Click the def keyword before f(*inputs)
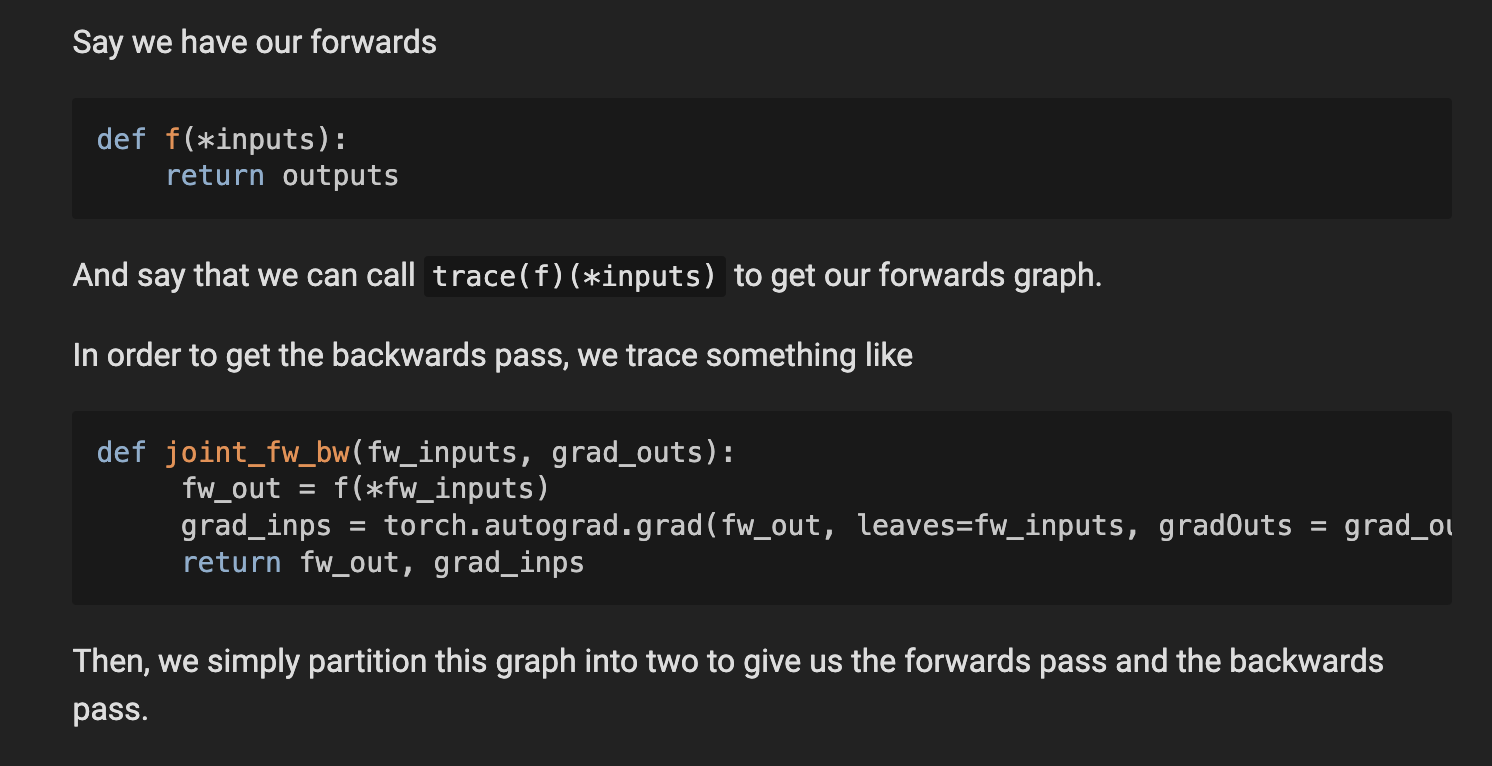This screenshot has height=766, width=1492. [121, 139]
